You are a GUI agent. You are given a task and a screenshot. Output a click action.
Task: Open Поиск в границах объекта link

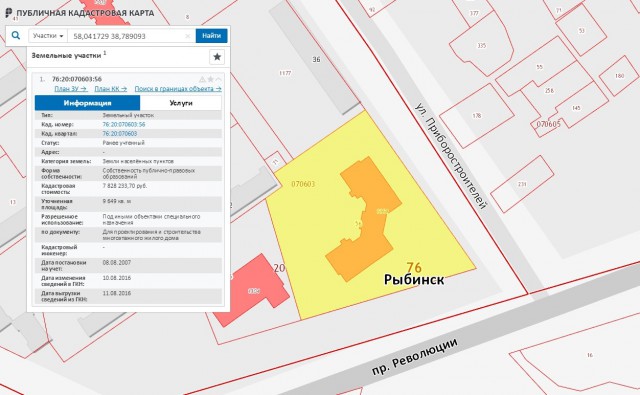coord(178,89)
